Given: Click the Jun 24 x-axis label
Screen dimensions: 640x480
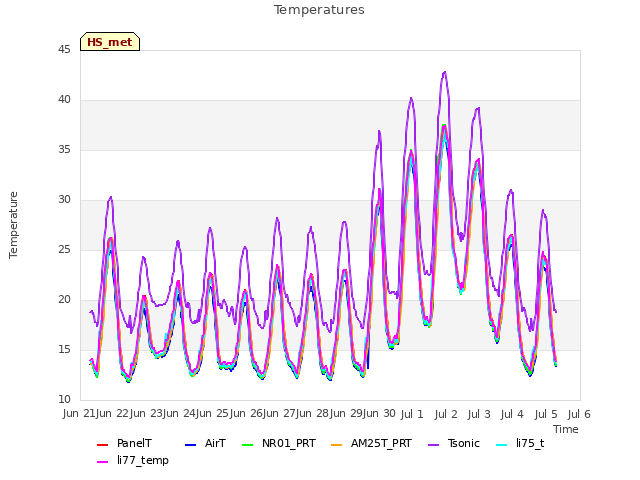Looking at the screenshot, I should click(x=180, y=414).
